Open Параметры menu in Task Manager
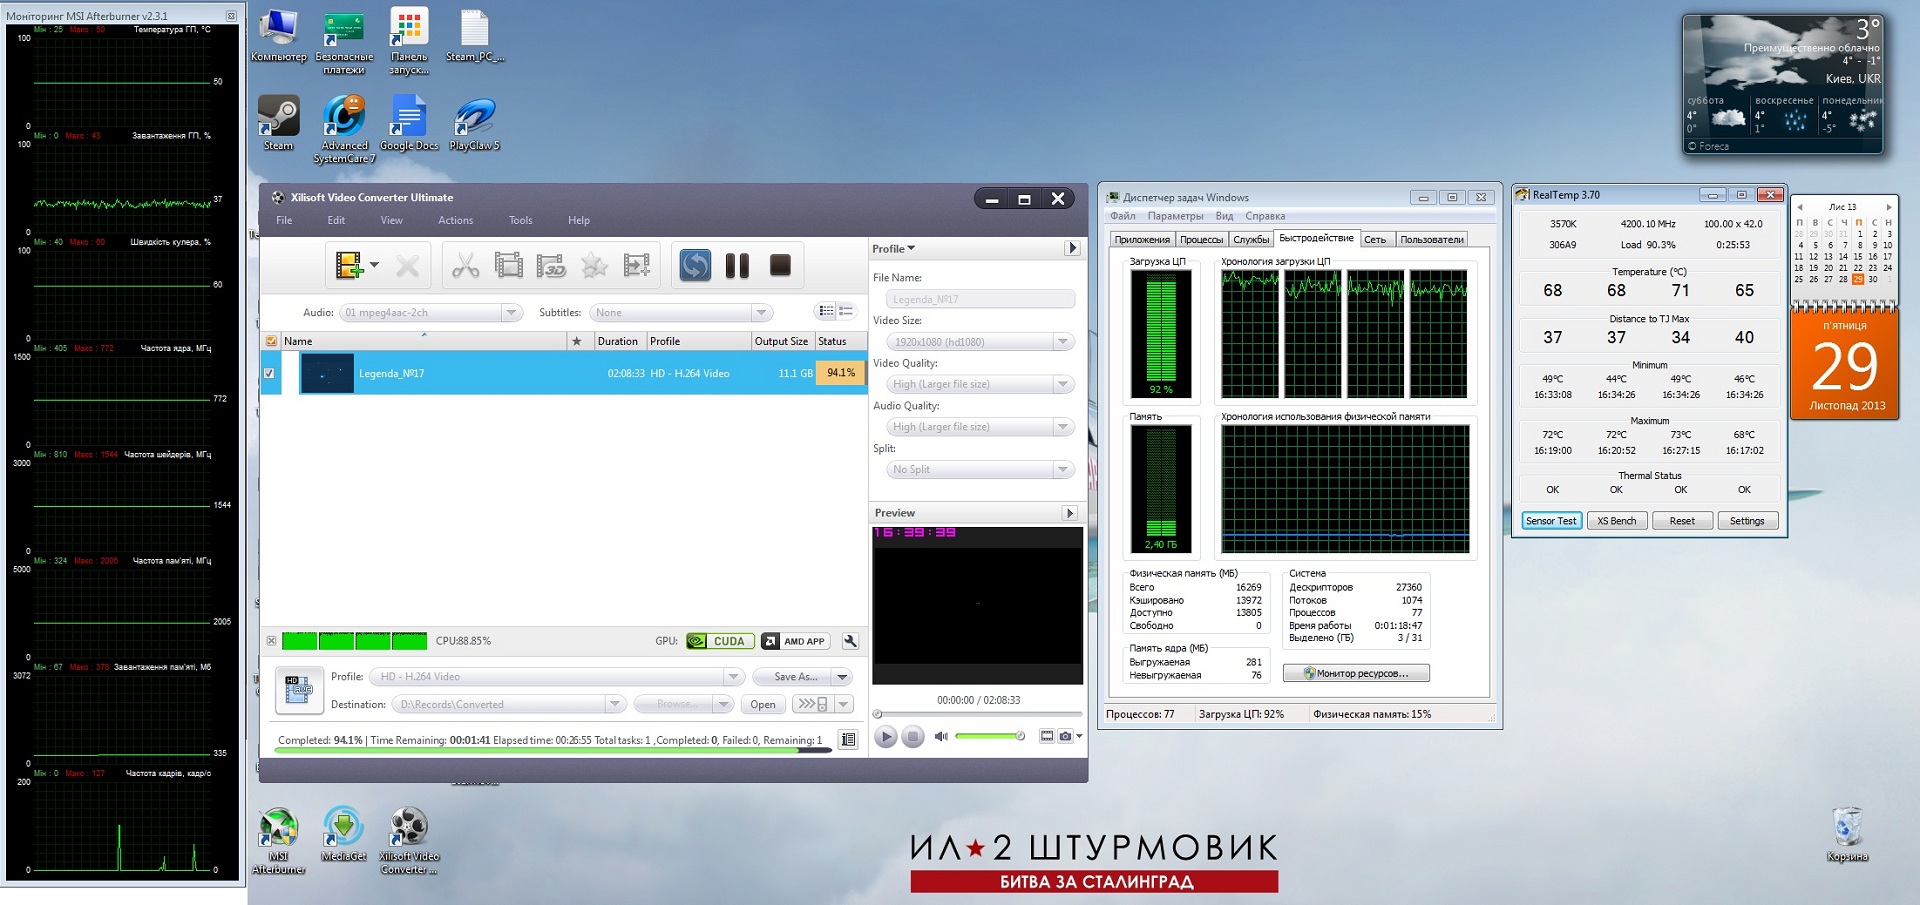1920x905 pixels. coord(1175,216)
